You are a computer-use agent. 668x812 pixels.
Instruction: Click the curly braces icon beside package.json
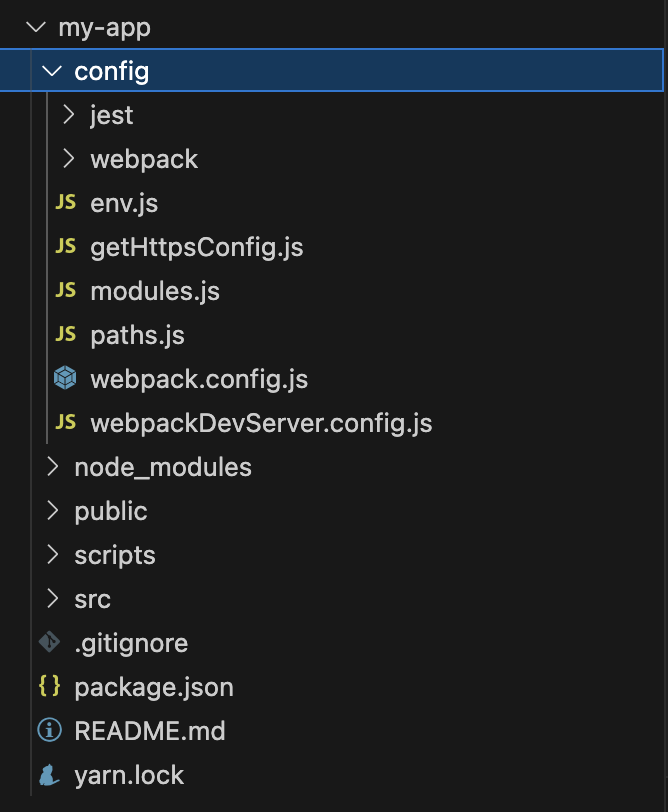pos(49,687)
